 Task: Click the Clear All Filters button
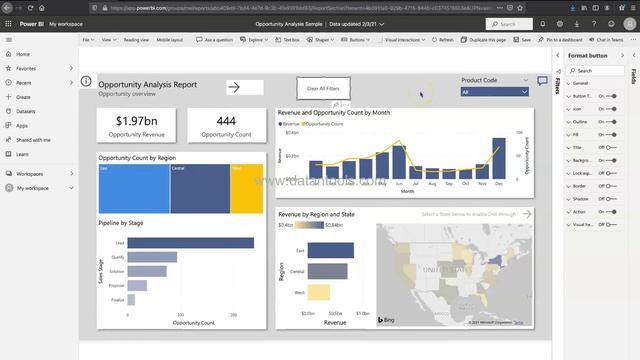(x=323, y=88)
